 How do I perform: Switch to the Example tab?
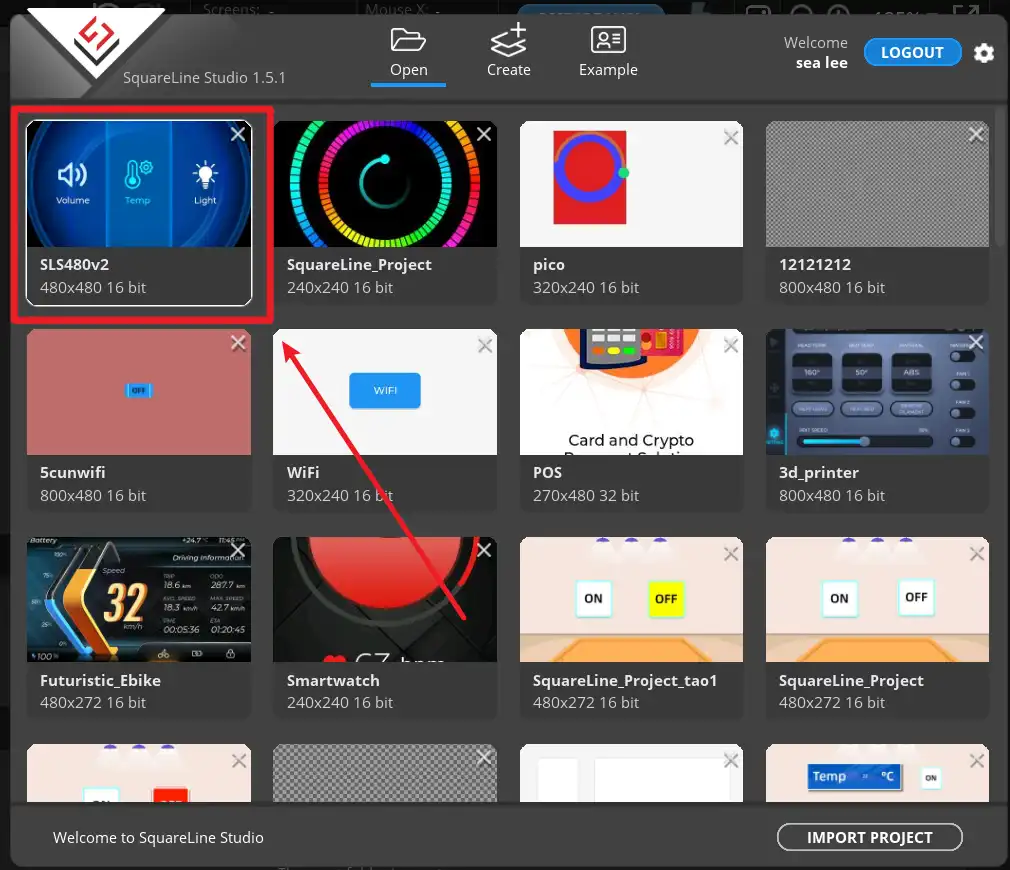(608, 53)
